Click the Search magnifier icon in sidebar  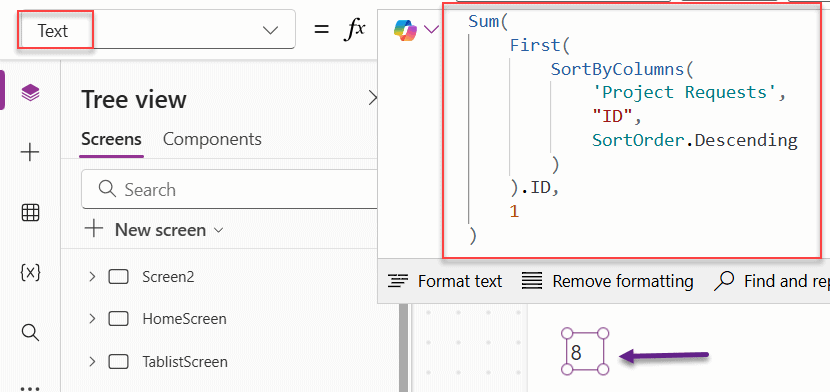(x=30, y=333)
